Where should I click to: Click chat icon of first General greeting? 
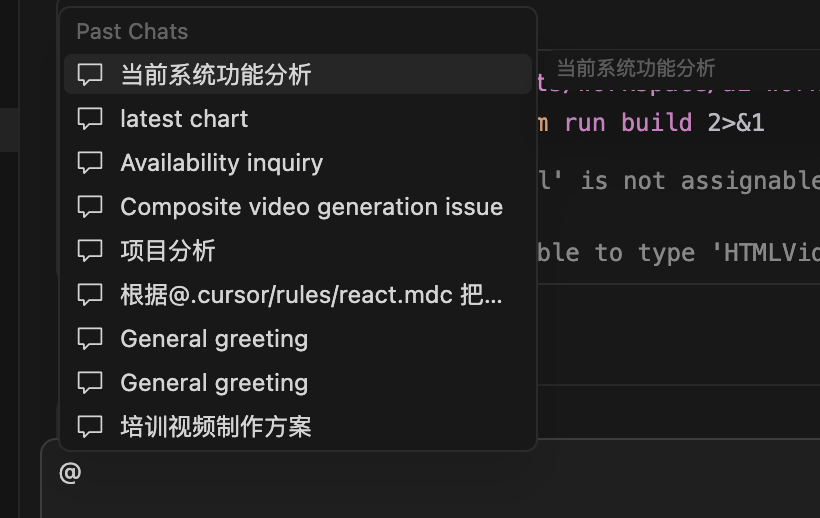tap(90, 339)
